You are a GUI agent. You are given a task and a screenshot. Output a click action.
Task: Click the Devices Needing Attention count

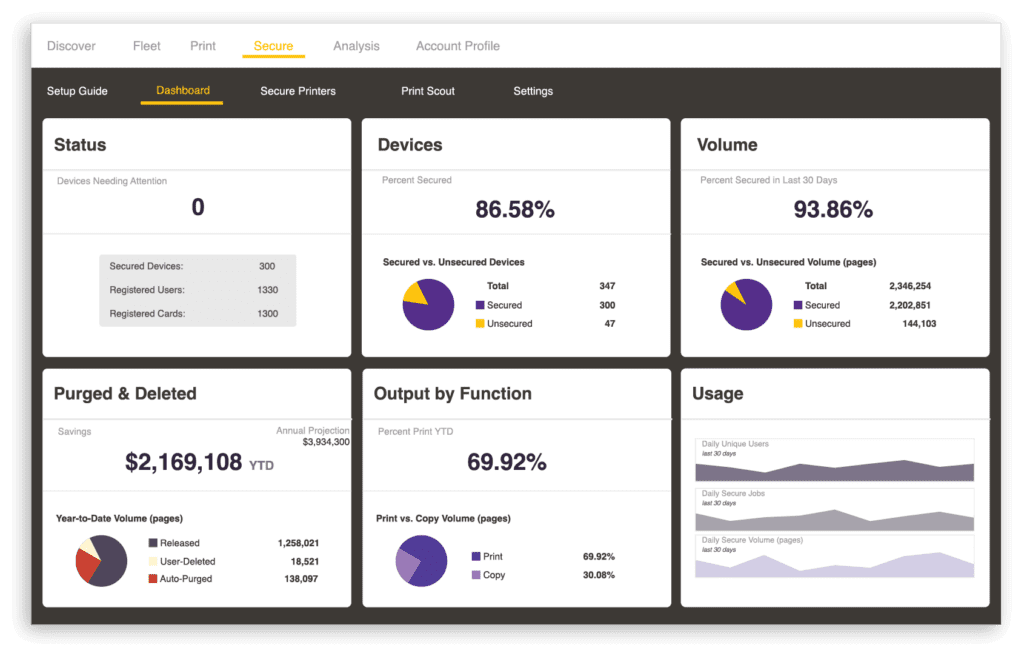pos(197,207)
